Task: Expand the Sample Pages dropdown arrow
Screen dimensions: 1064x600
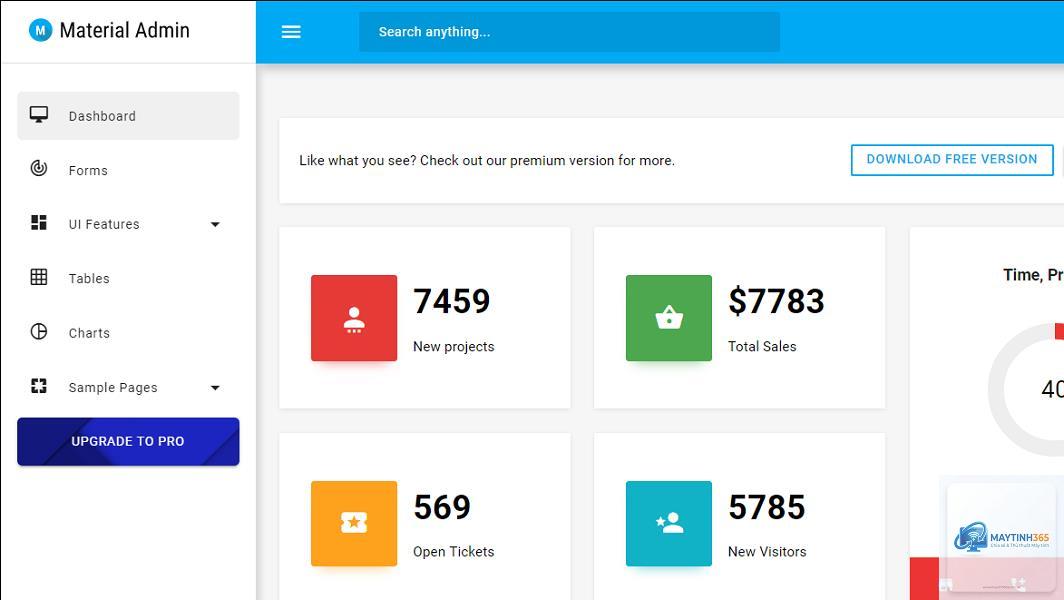Action: pos(215,388)
